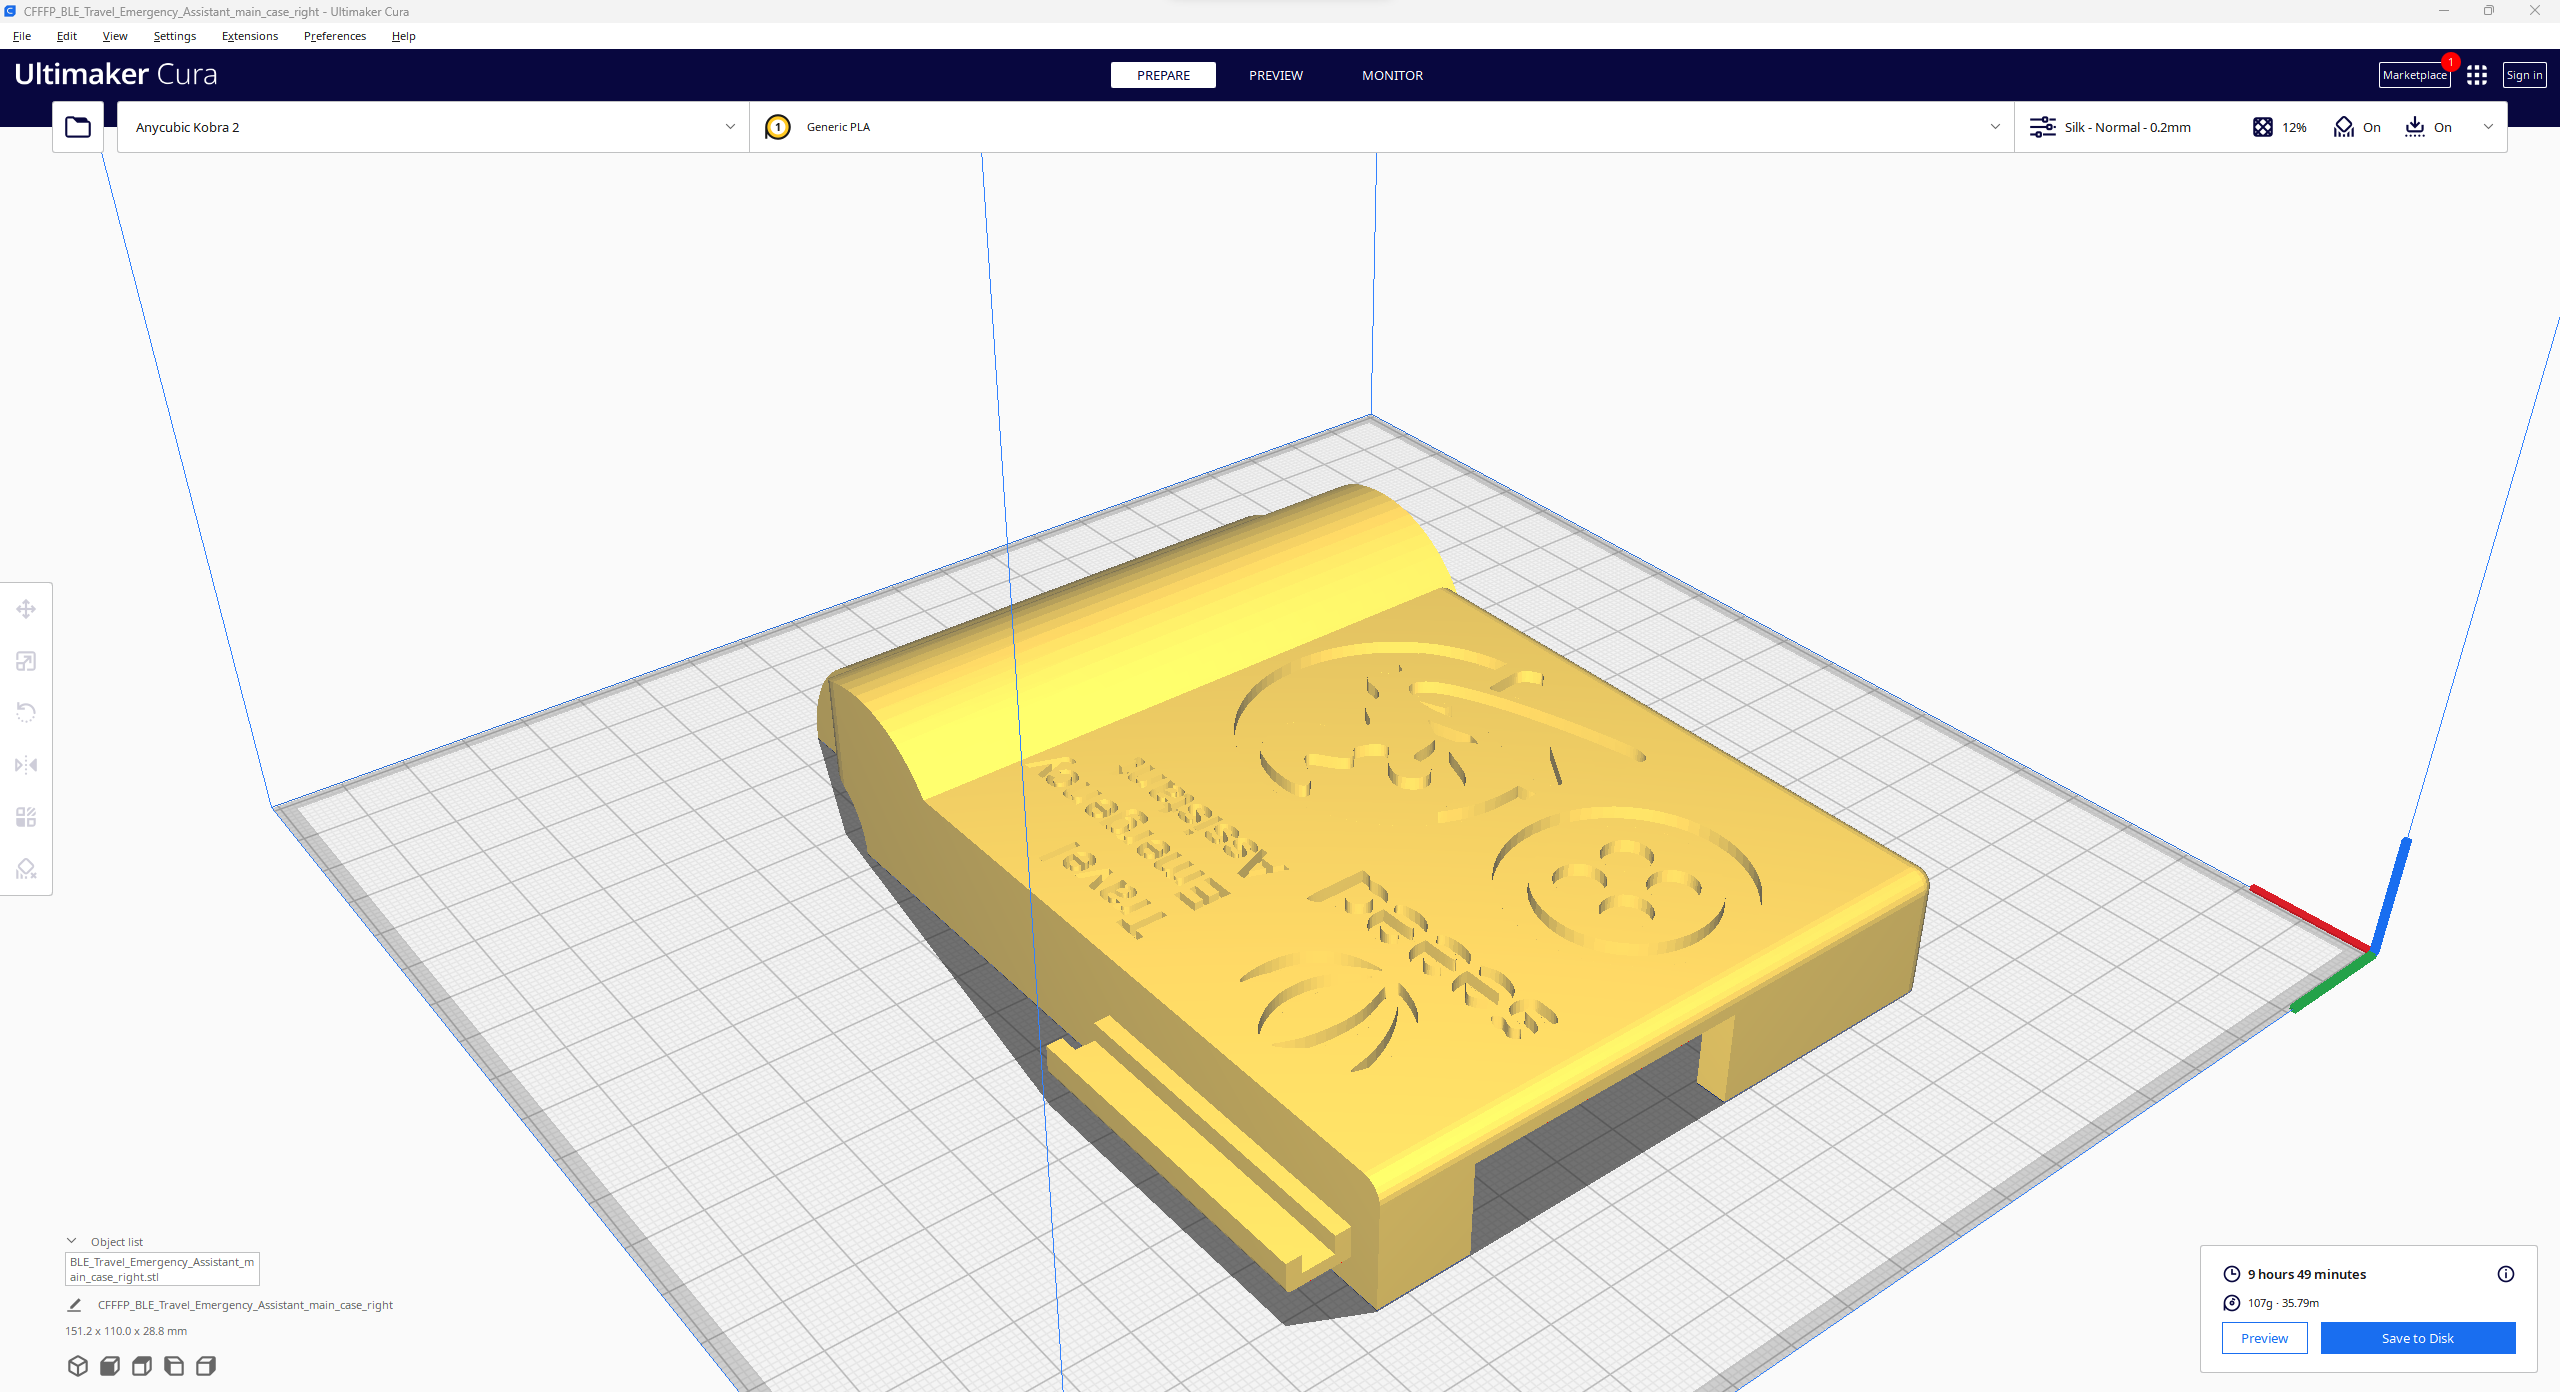This screenshot has width=2560, height=1392.
Task: Select the Move tool
Action: (x=26, y=608)
